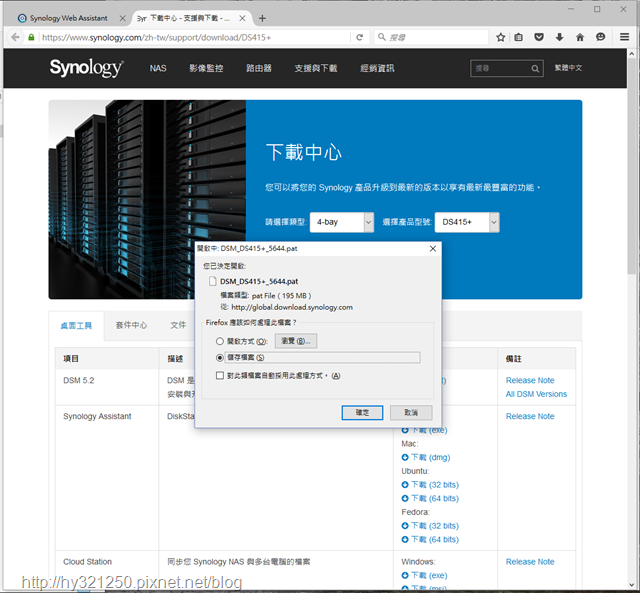Go back with the browser back arrow

coord(15,37)
